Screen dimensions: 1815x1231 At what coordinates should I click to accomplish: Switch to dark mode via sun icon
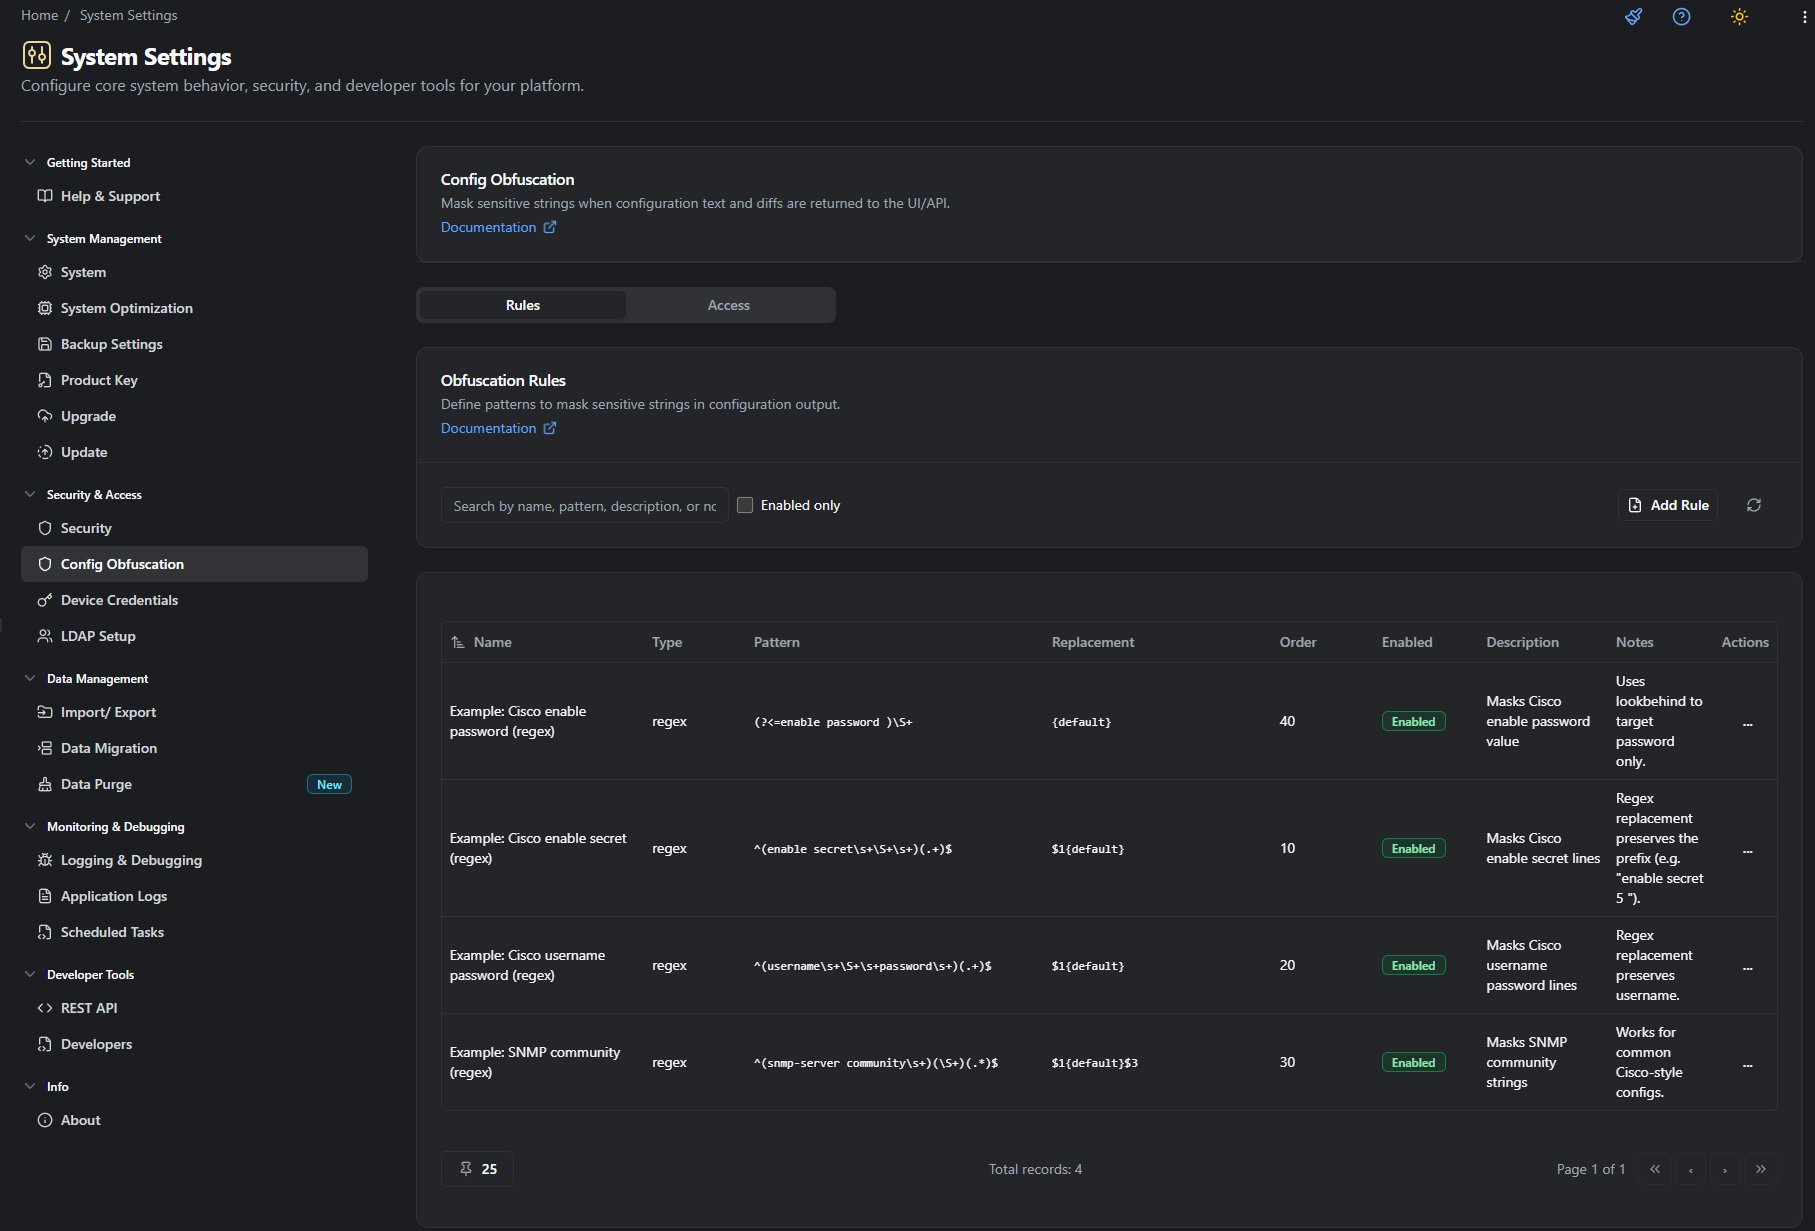point(1738,16)
